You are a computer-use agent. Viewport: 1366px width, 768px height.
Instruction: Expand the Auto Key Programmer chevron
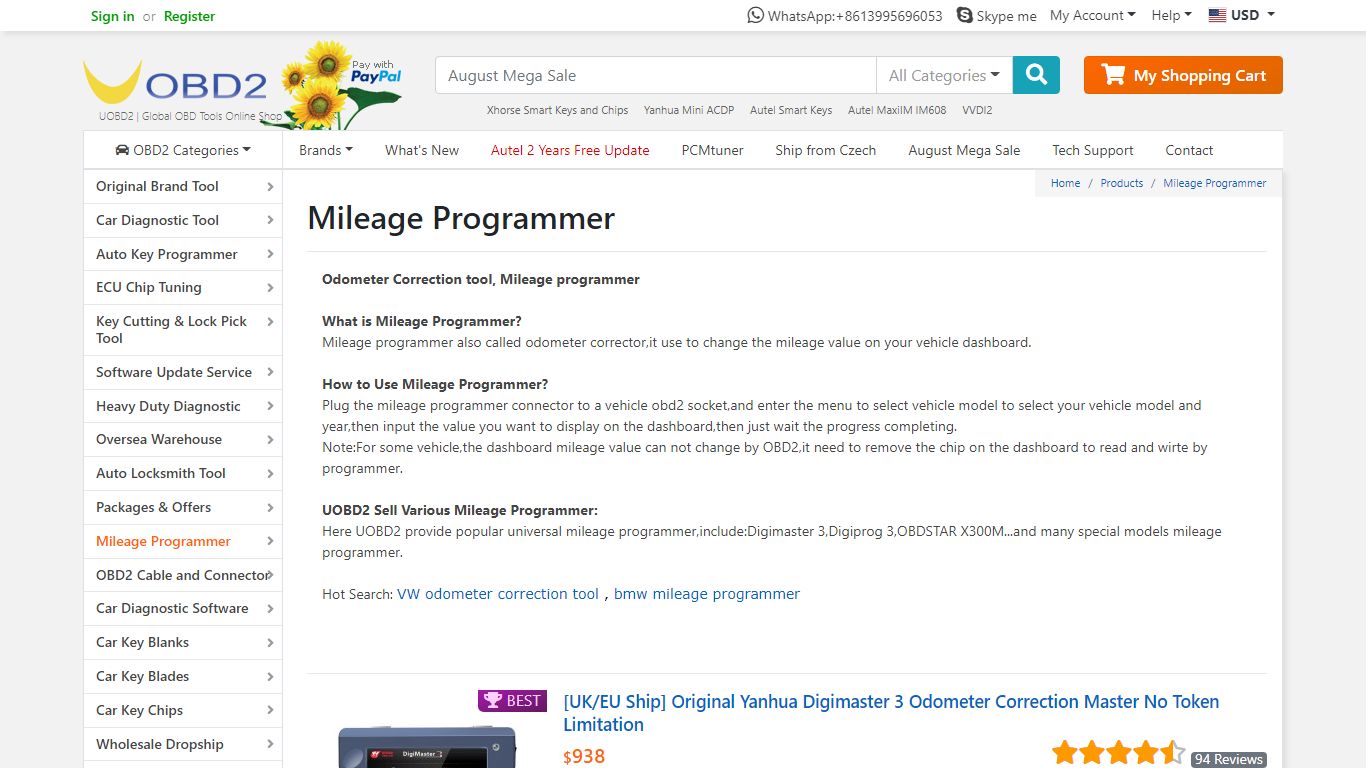(x=270, y=254)
